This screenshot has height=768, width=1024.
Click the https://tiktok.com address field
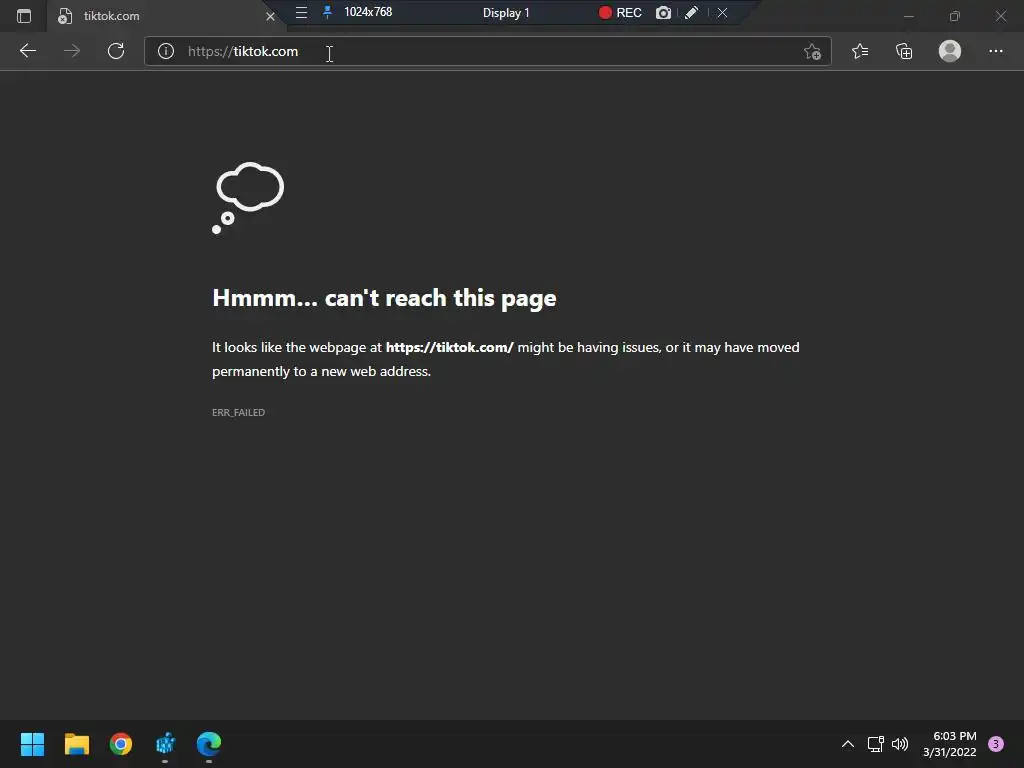[487, 51]
